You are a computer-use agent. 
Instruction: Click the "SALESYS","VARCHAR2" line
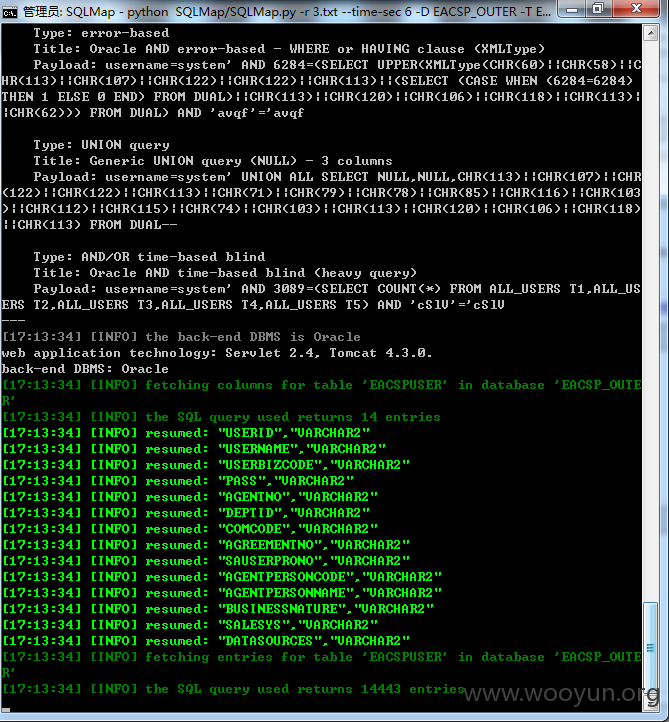[190, 625]
